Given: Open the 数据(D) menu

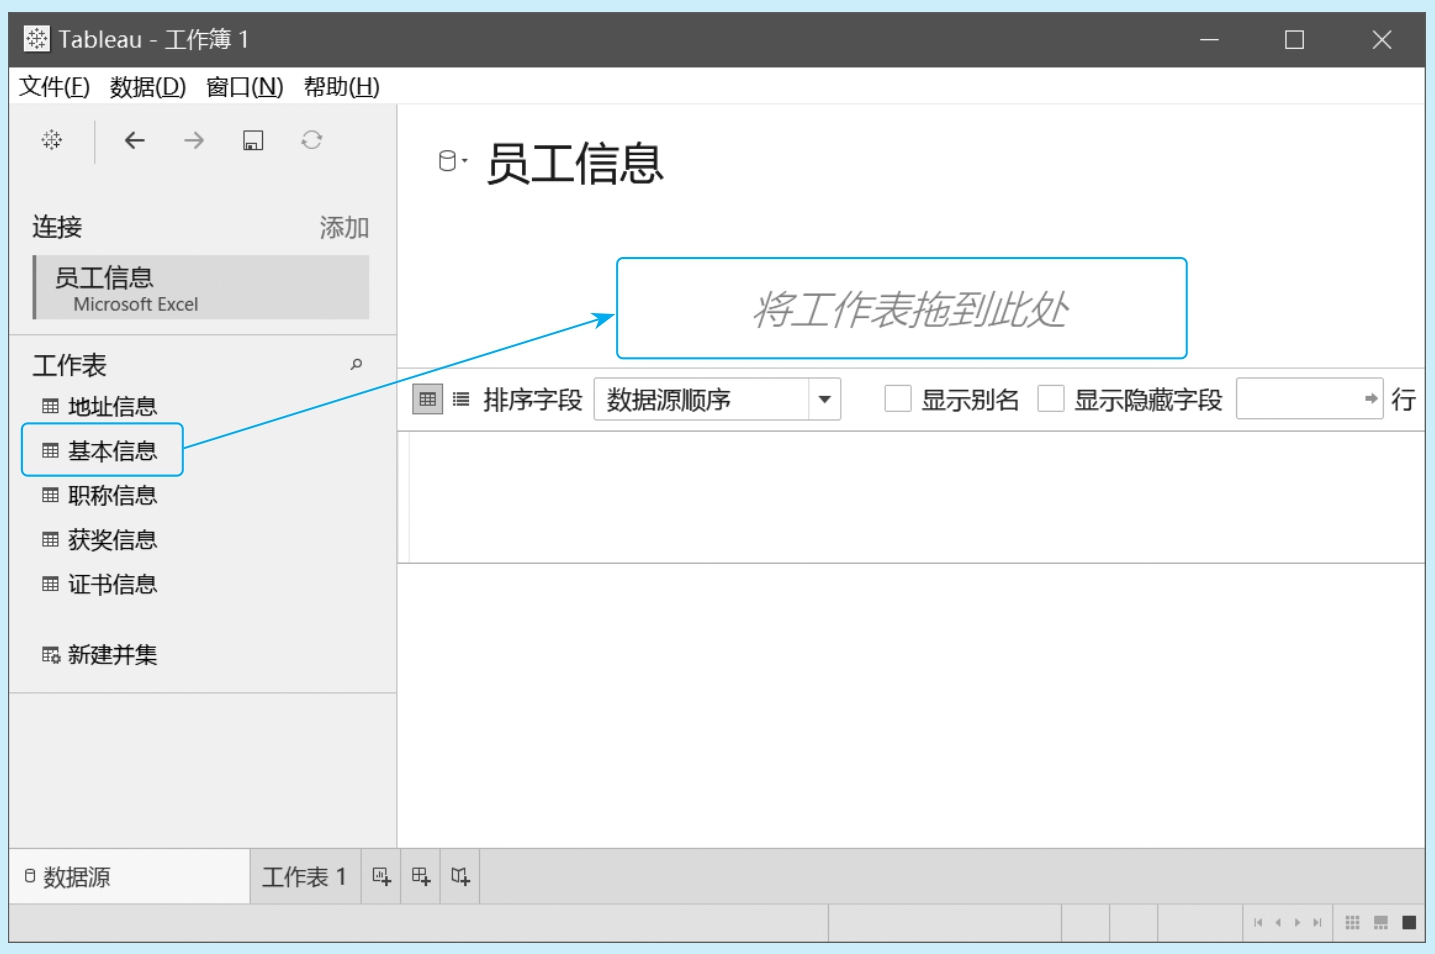Looking at the screenshot, I should [x=148, y=87].
